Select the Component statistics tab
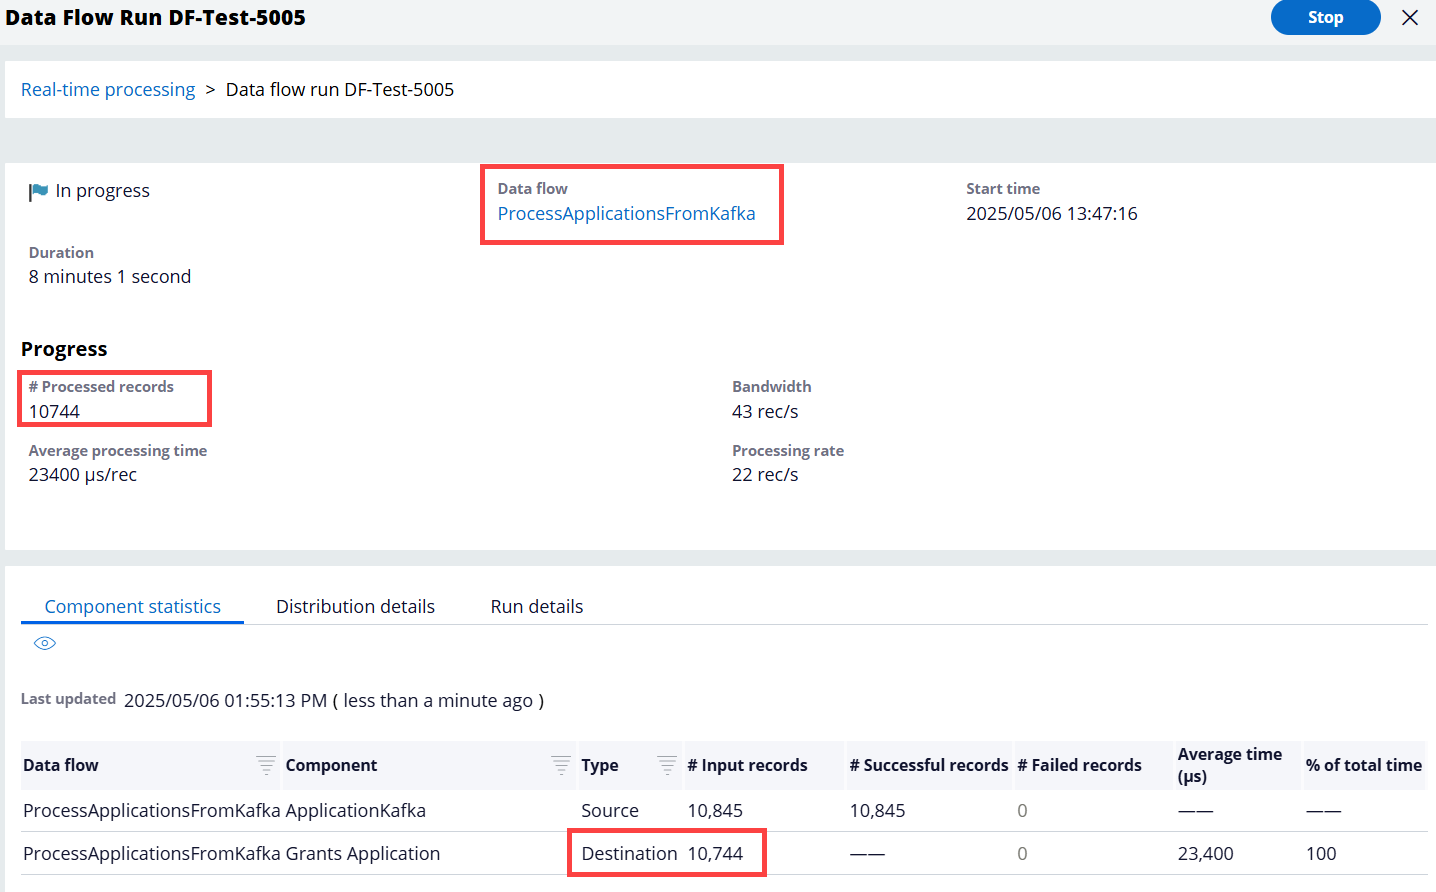The height and width of the screenshot is (892, 1436). coord(132,607)
